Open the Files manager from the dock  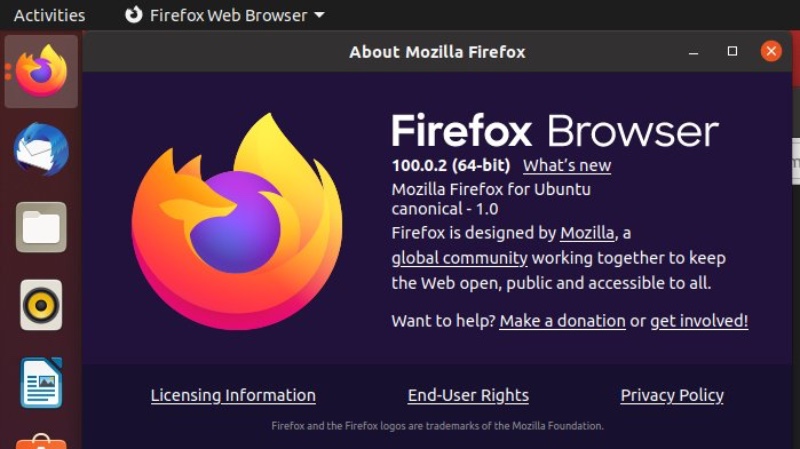[x=41, y=227]
